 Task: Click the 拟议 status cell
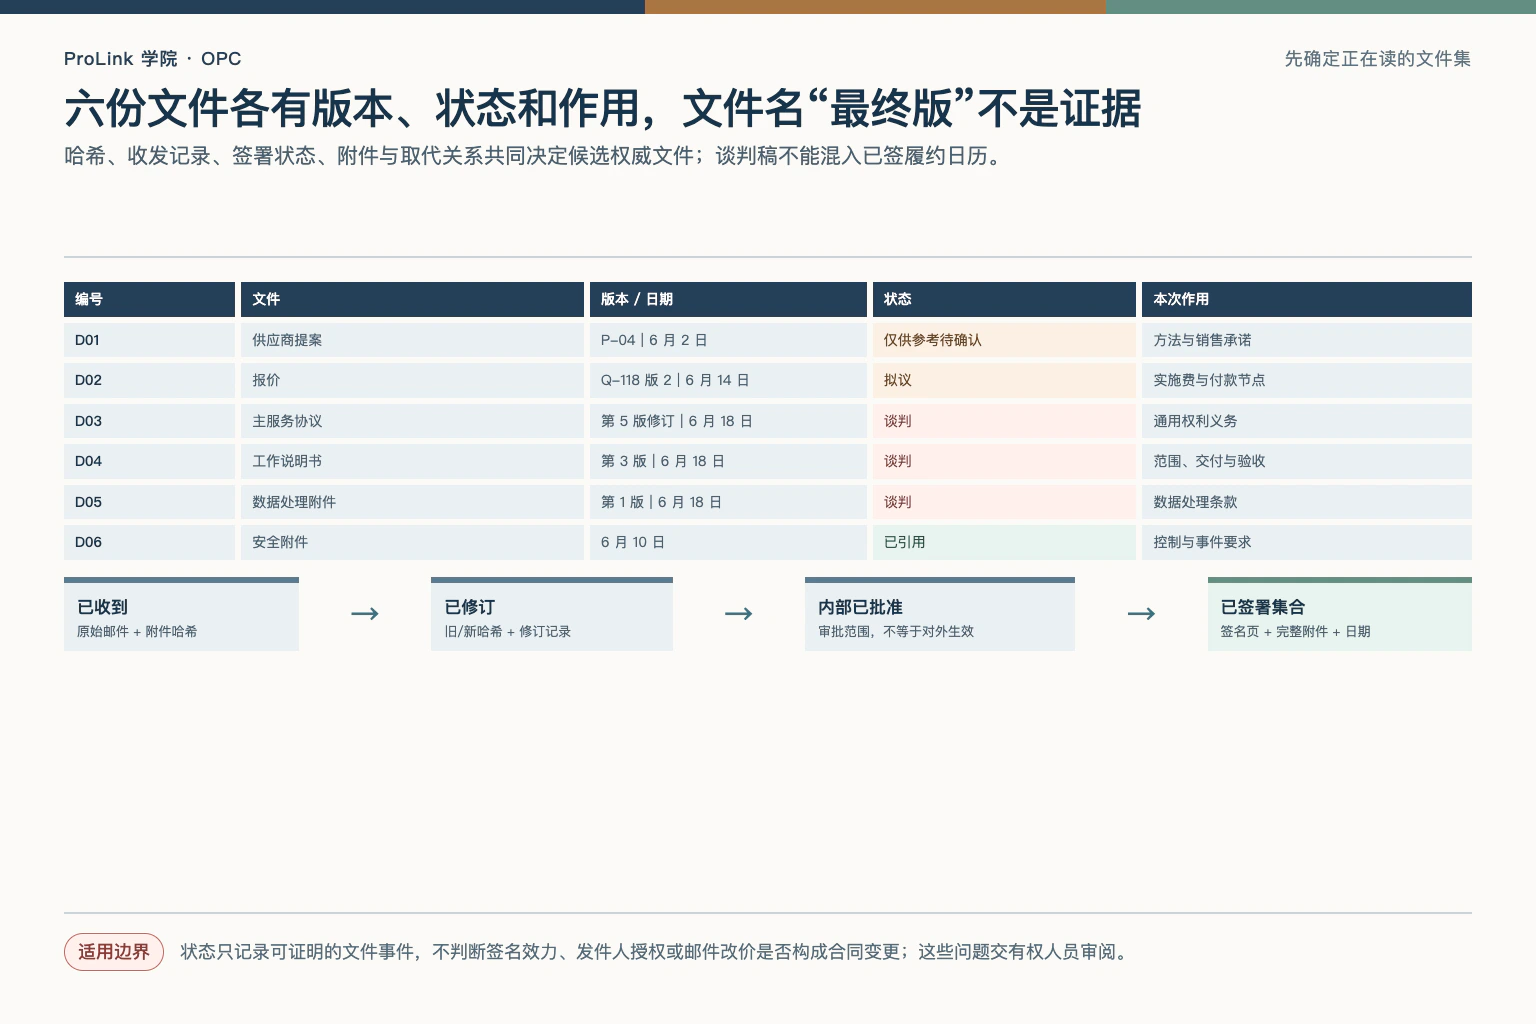click(x=1004, y=380)
